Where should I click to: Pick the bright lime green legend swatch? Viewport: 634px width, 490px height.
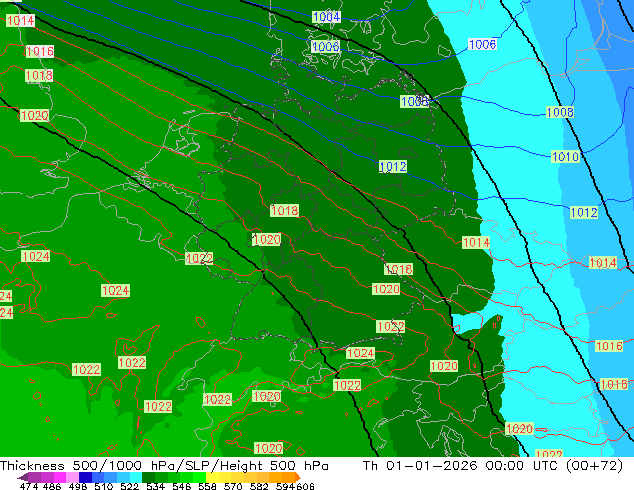point(199,477)
